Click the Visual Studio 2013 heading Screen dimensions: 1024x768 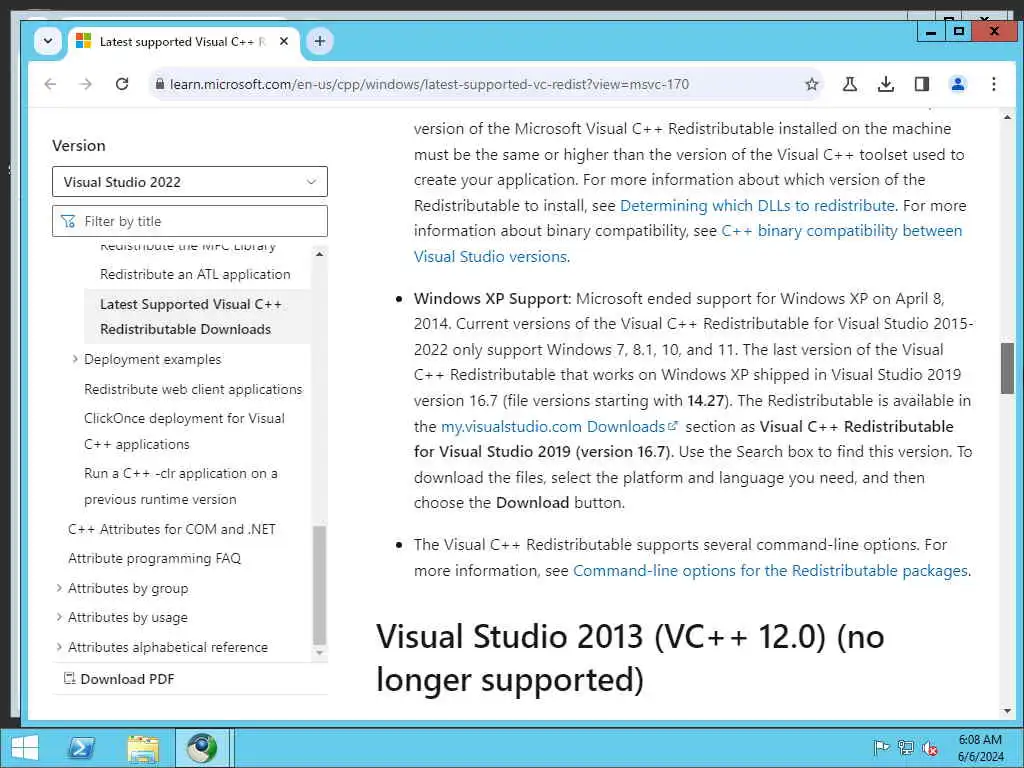[x=630, y=658]
